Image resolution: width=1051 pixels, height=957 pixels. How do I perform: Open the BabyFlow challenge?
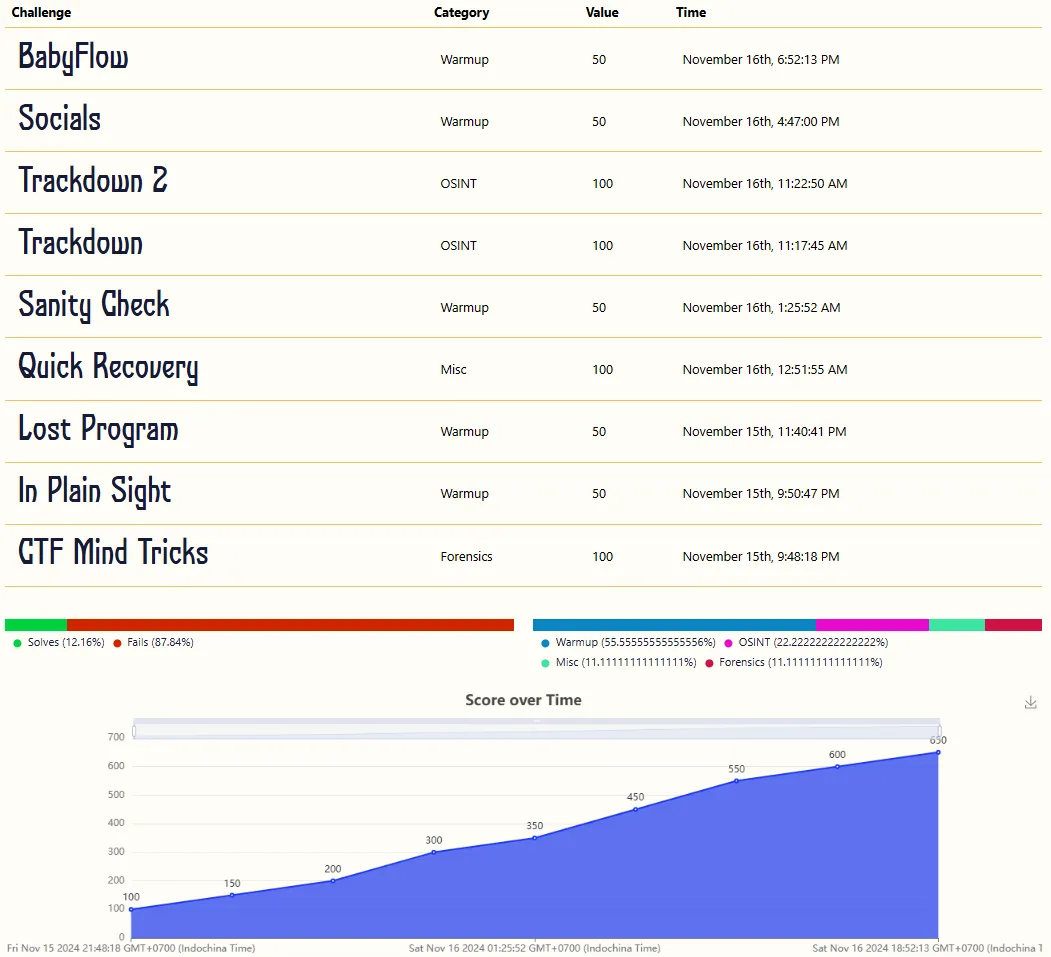click(x=73, y=58)
